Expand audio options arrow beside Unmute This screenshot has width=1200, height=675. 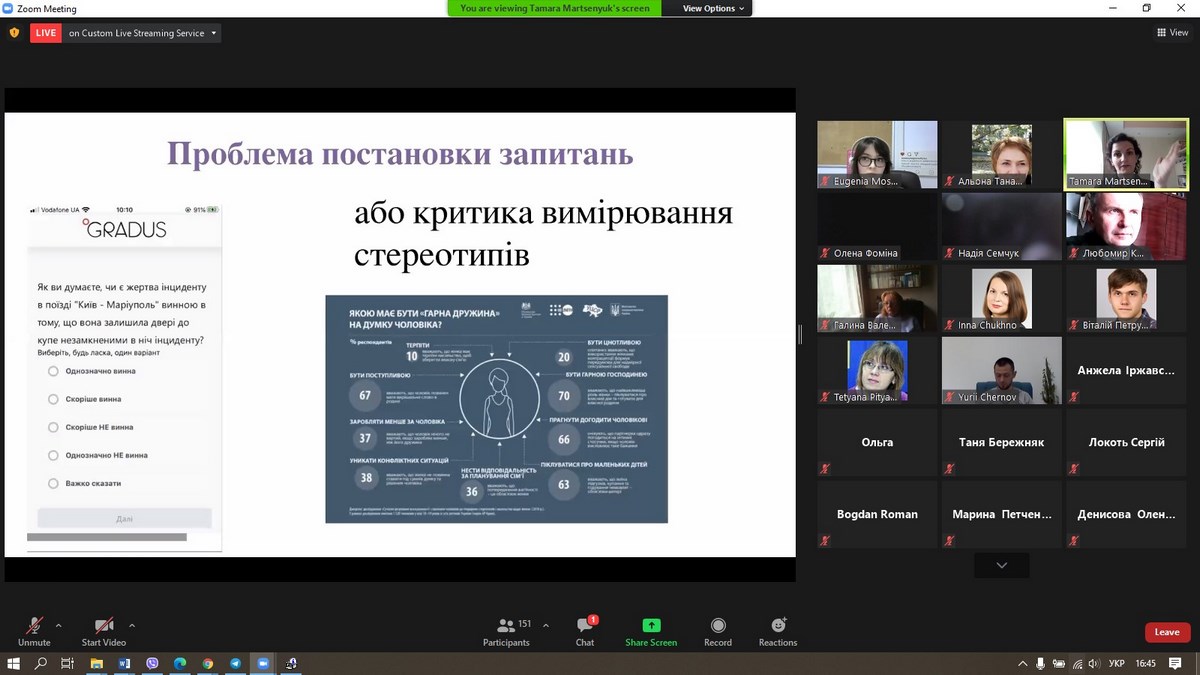coord(58,625)
